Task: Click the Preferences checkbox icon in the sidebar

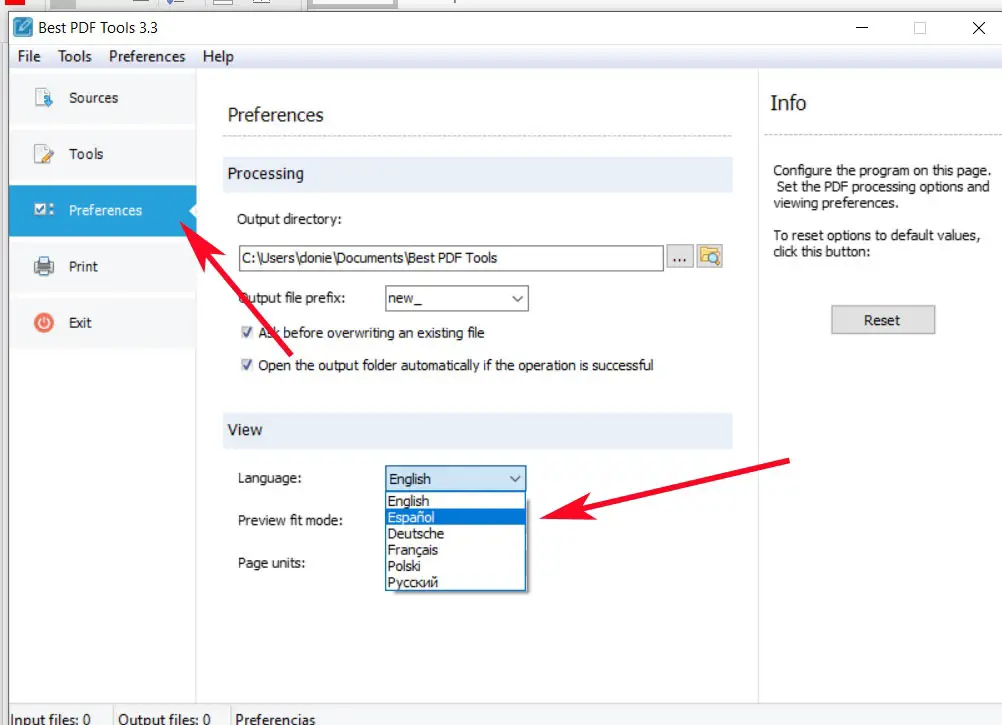Action: tap(43, 210)
